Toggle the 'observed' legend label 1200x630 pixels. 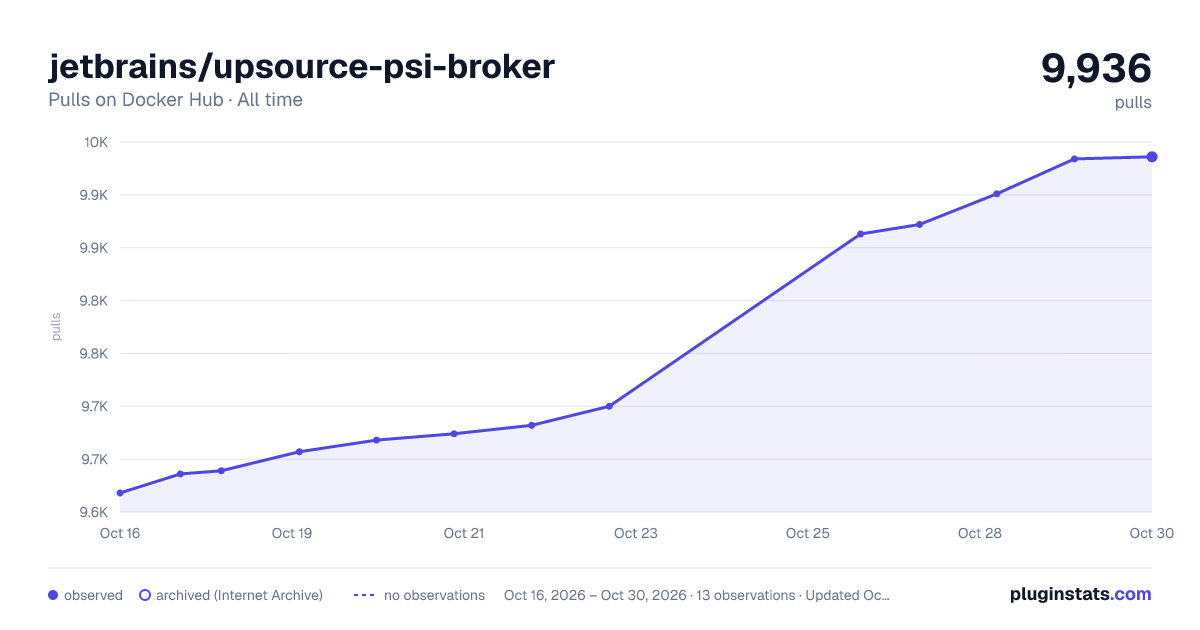coord(93,595)
